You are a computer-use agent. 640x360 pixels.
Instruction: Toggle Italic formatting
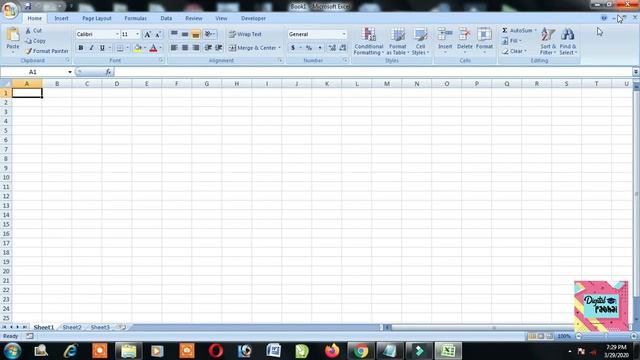click(91, 48)
